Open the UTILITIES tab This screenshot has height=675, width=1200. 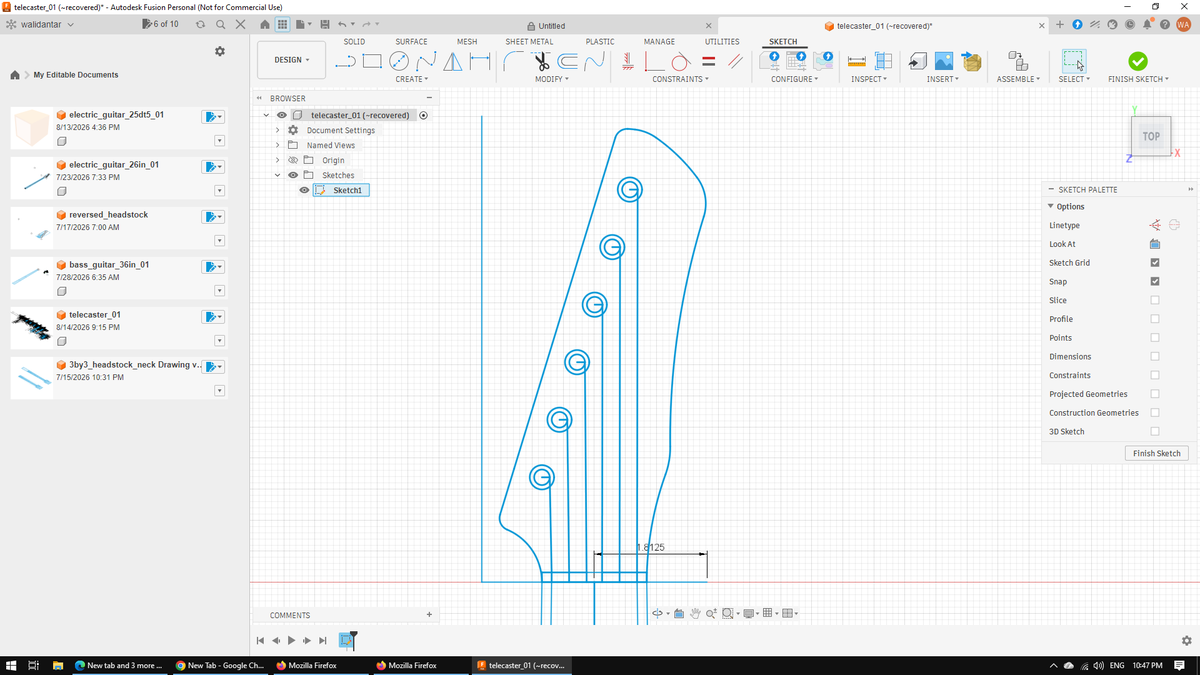(722, 42)
